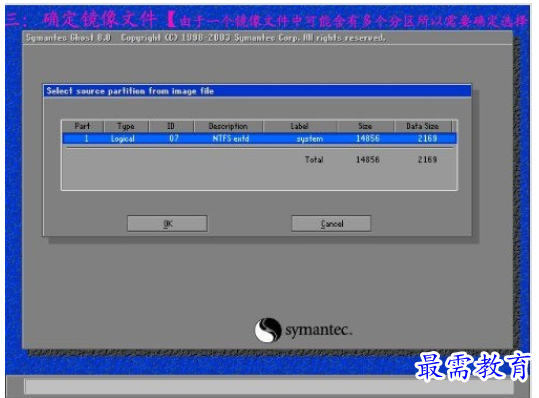Click the 2169 data size in the selected row

tap(427, 139)
